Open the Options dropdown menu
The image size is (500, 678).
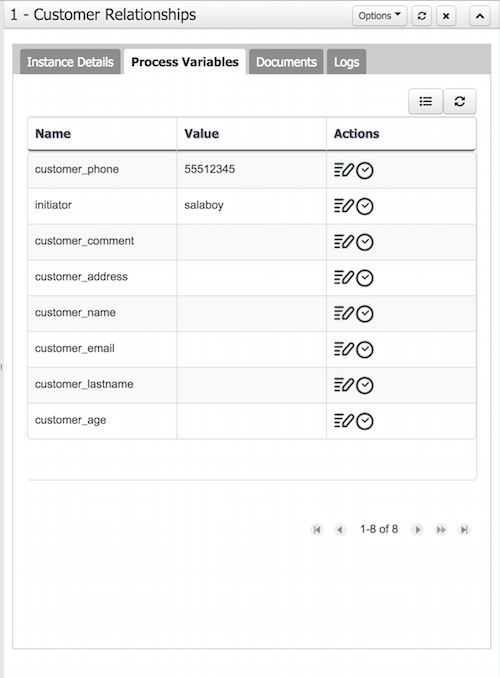[x=379, y=16]
